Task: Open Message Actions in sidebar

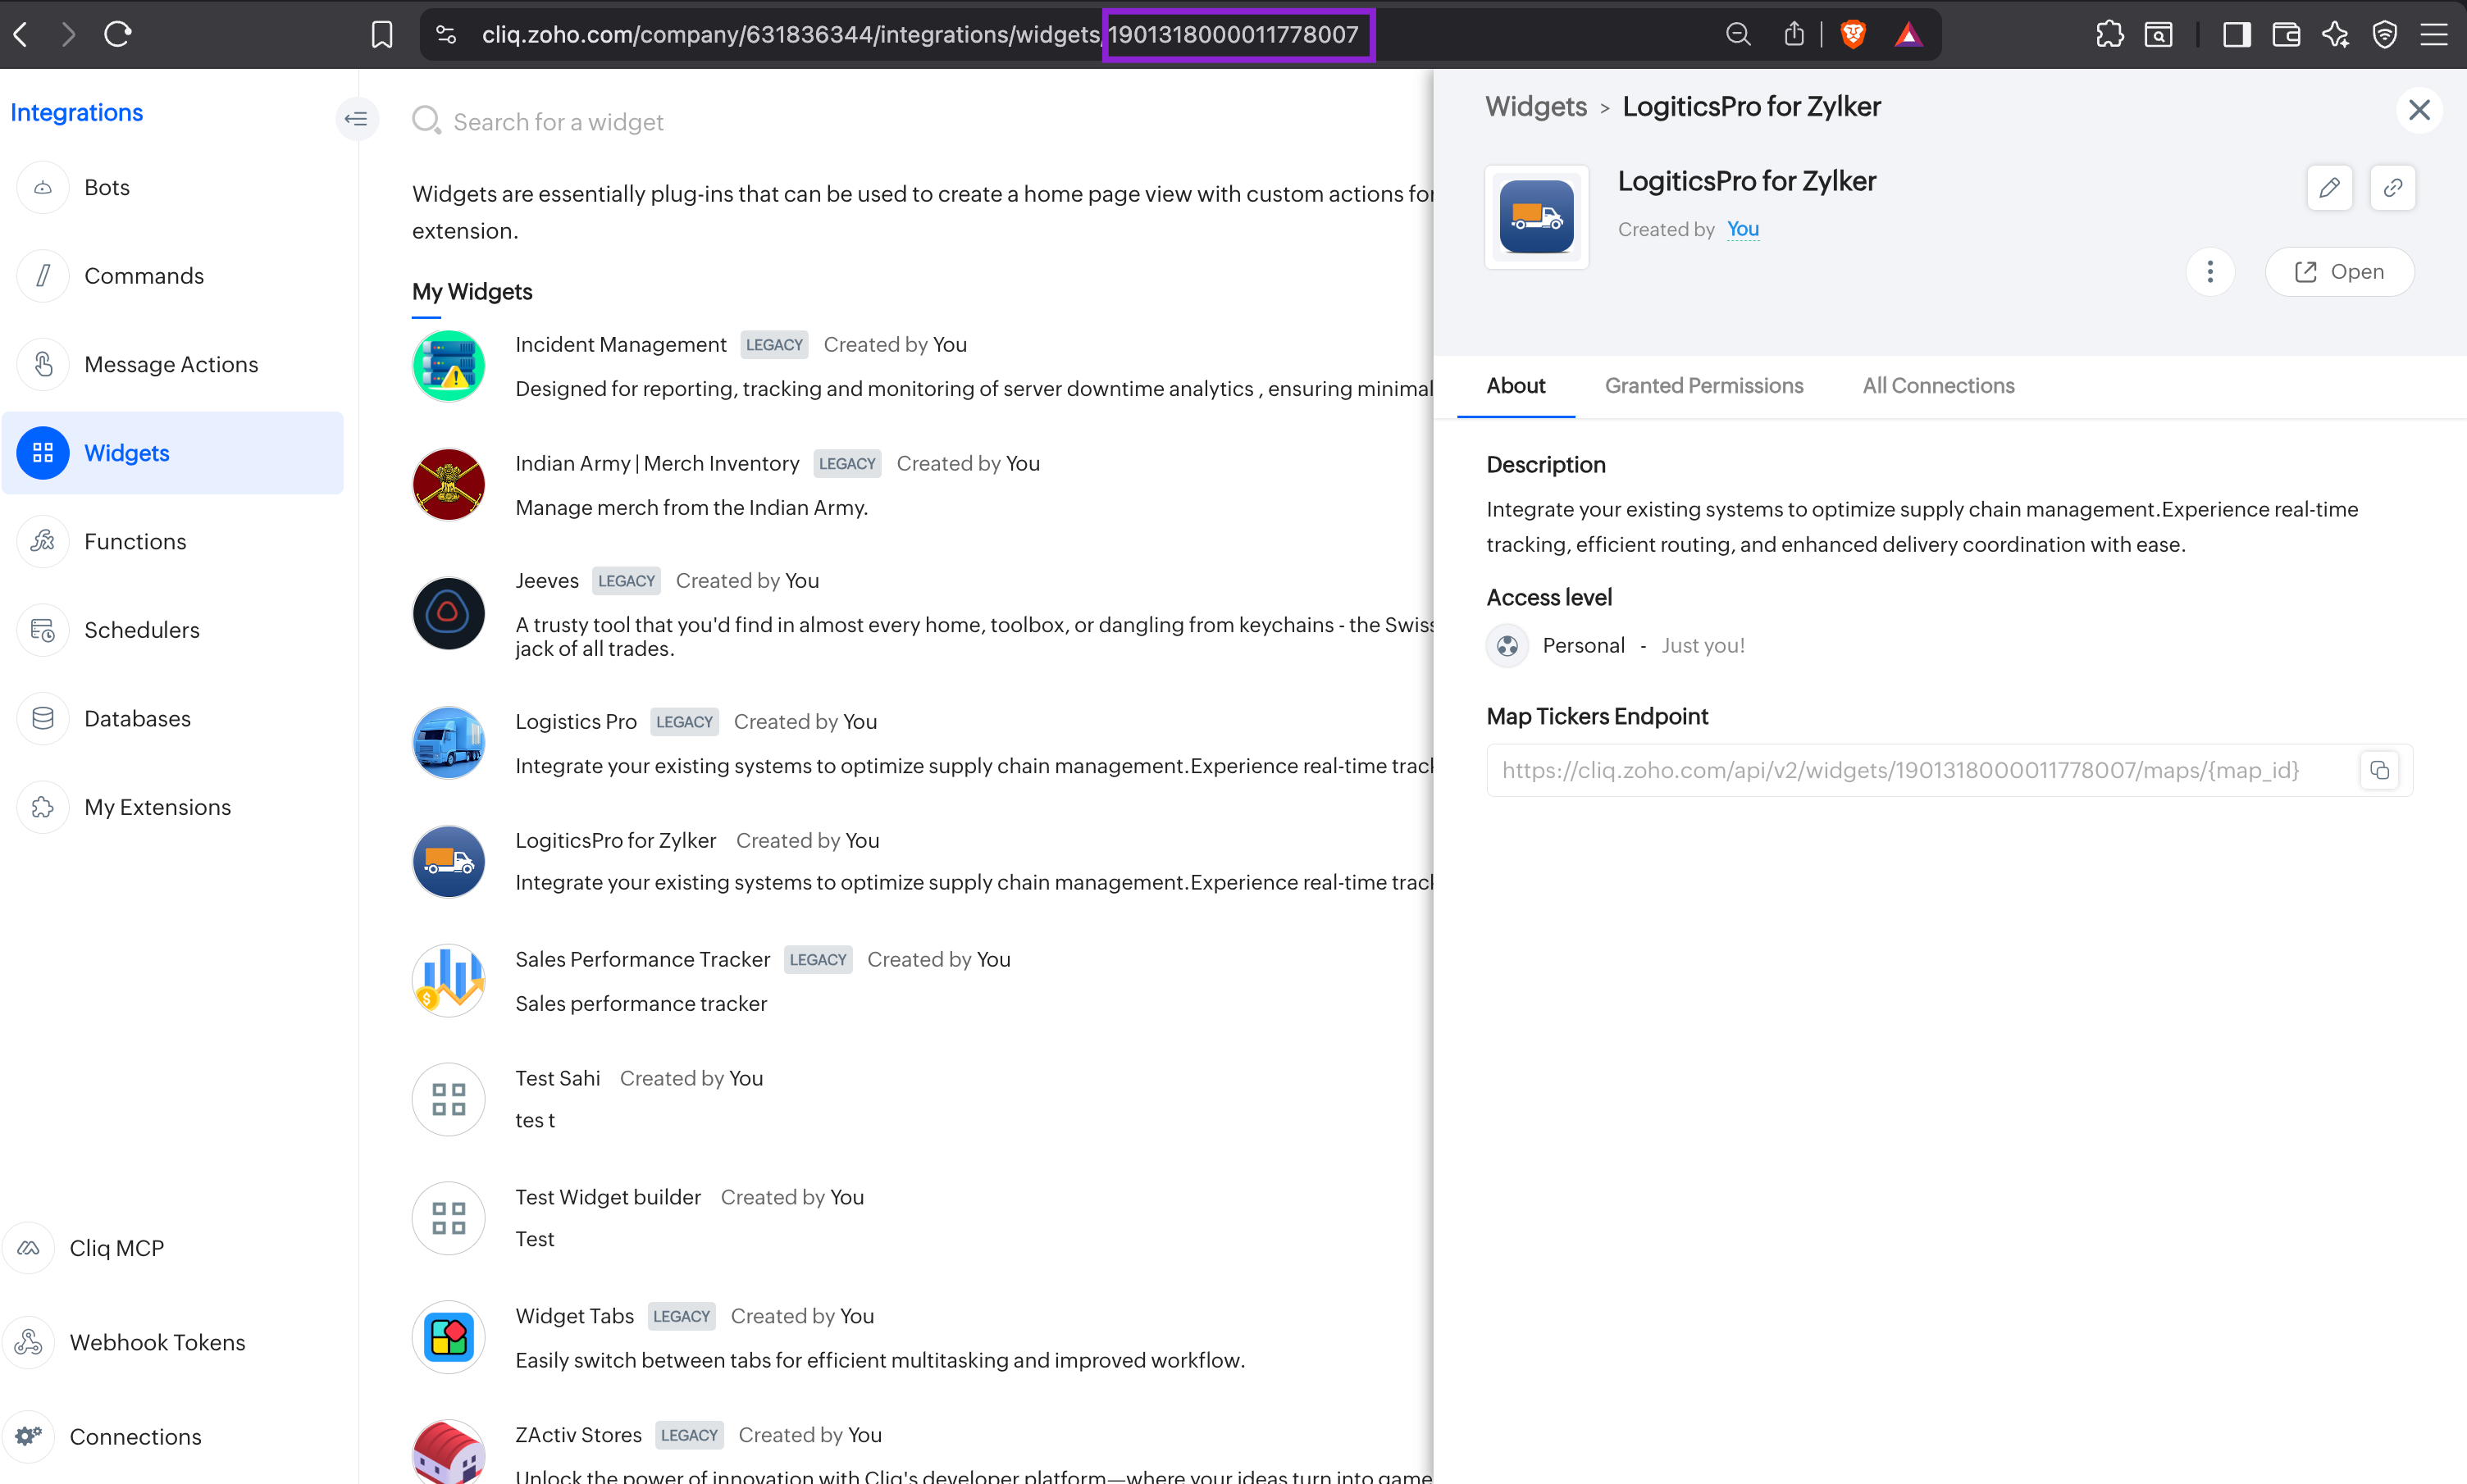Action: tap(171, 364)
